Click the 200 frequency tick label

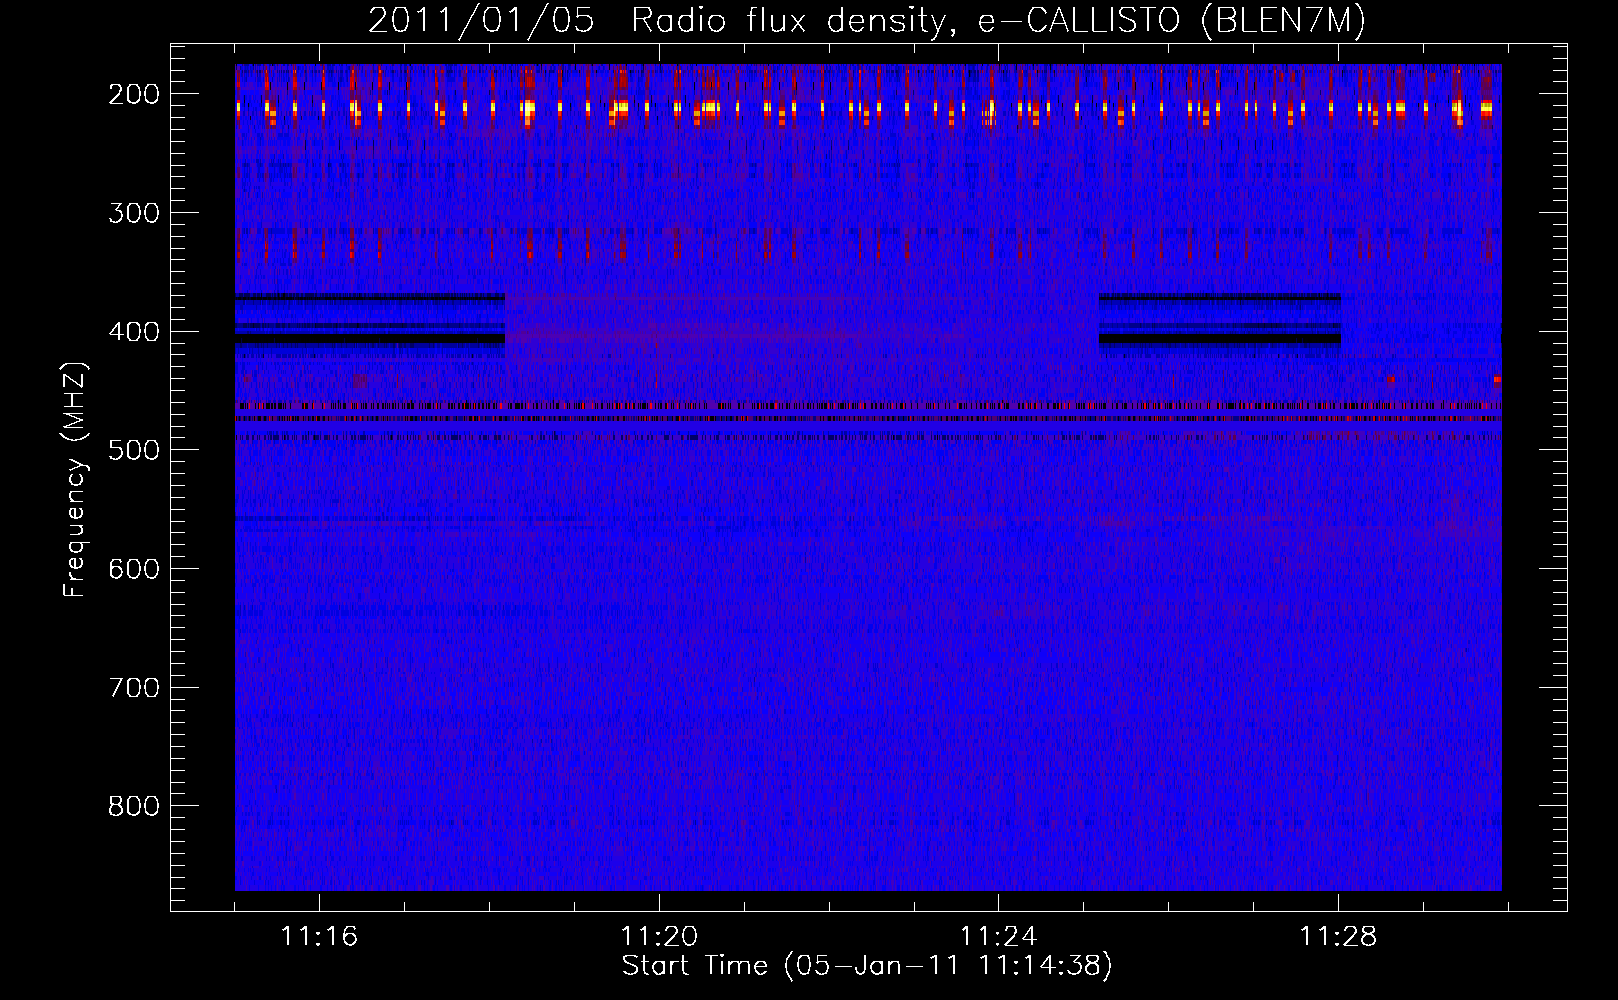tap(133, 94)
